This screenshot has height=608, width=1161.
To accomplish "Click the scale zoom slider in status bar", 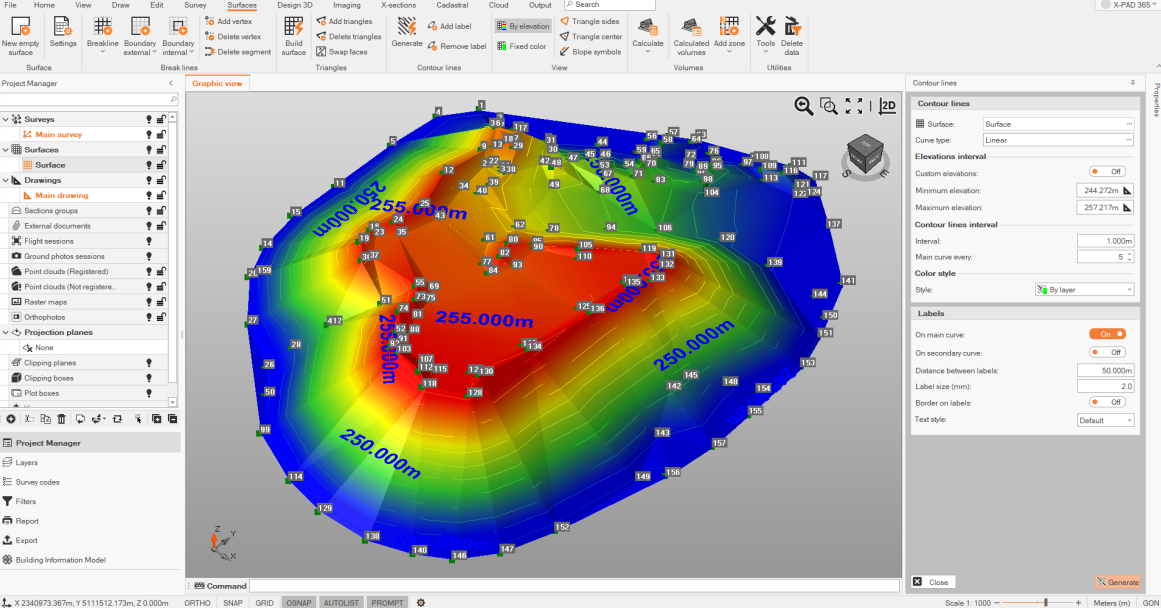I will [x=1046, y=603].
